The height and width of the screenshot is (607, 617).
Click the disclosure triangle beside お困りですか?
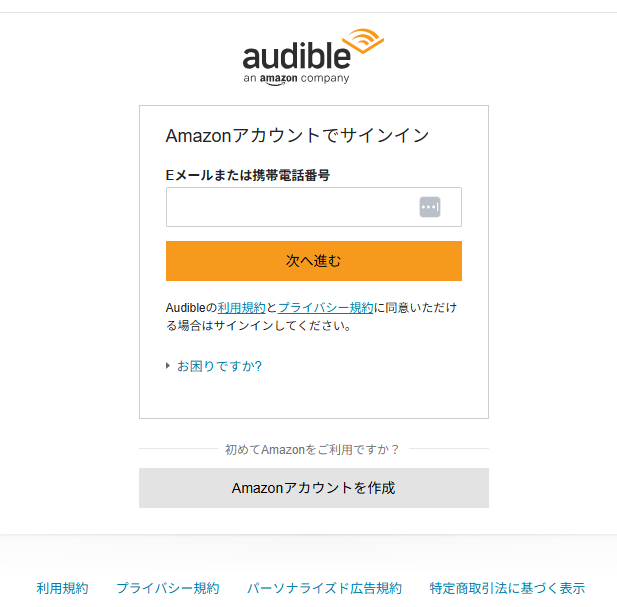pyautogui.click(x=168, y=366)
